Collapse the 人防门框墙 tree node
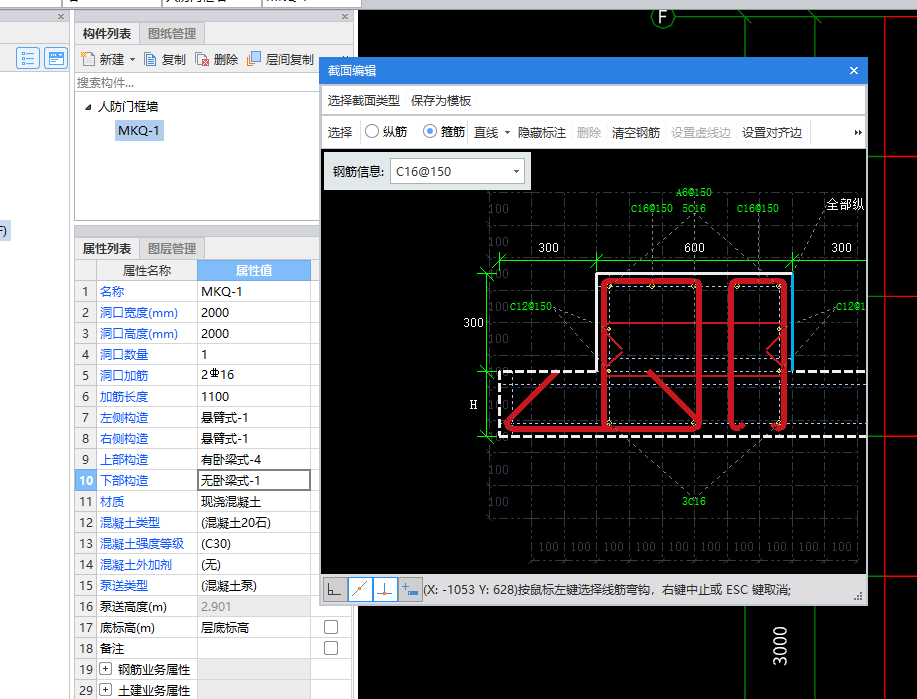The width and height of the screenshot is (917, 699). click(88, 107)
